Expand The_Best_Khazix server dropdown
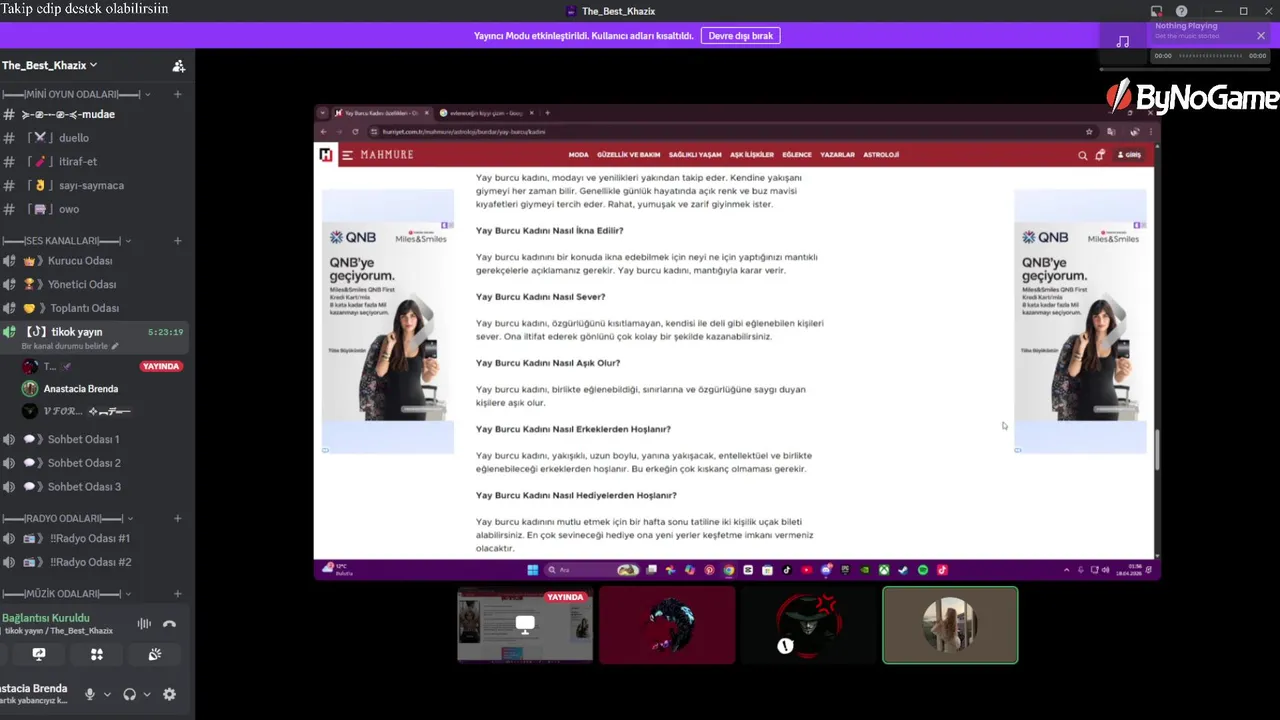This screenshot has width=1280, height=720. tap(49, 65)
